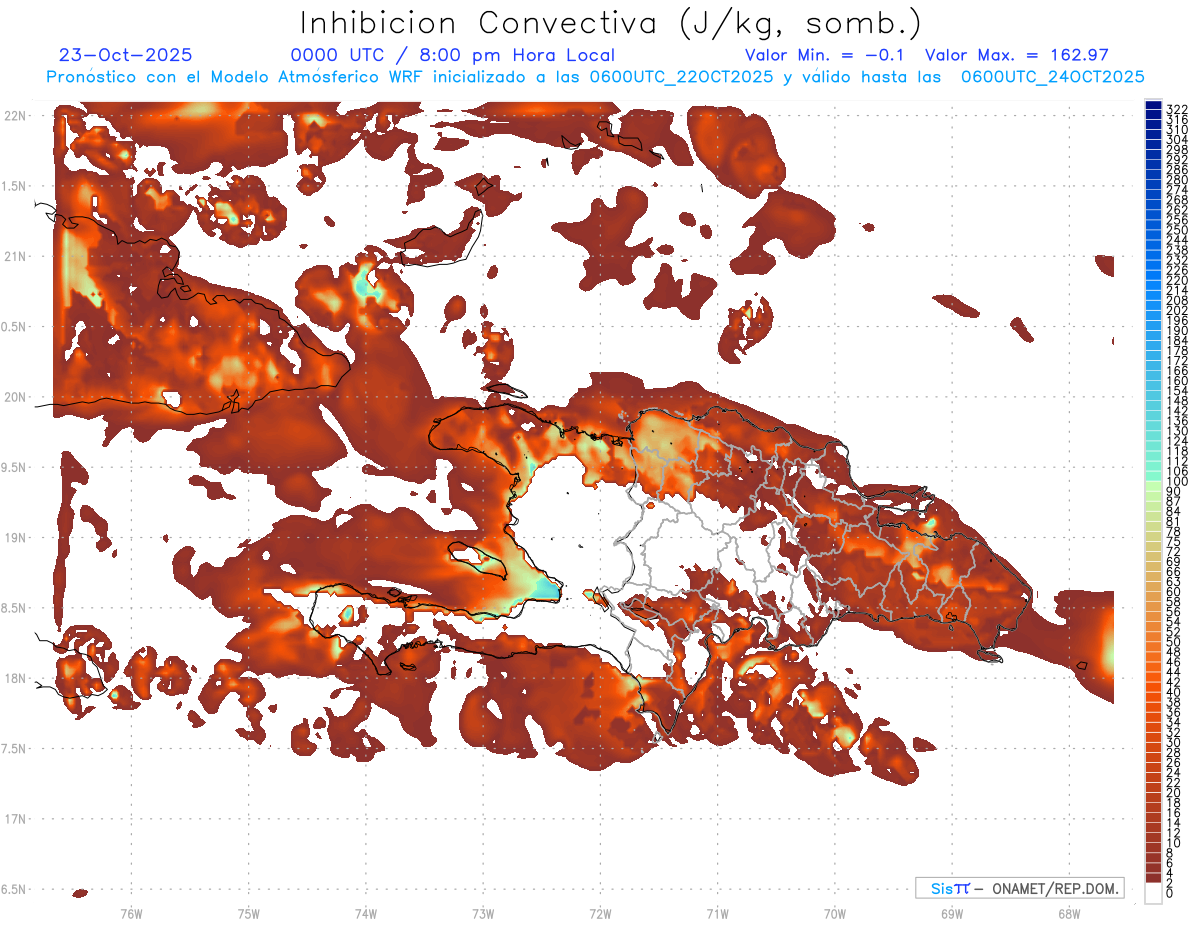Click the '30' color scale value
The width and height of the screenshot is (1200, 927).
point(1174,742)
